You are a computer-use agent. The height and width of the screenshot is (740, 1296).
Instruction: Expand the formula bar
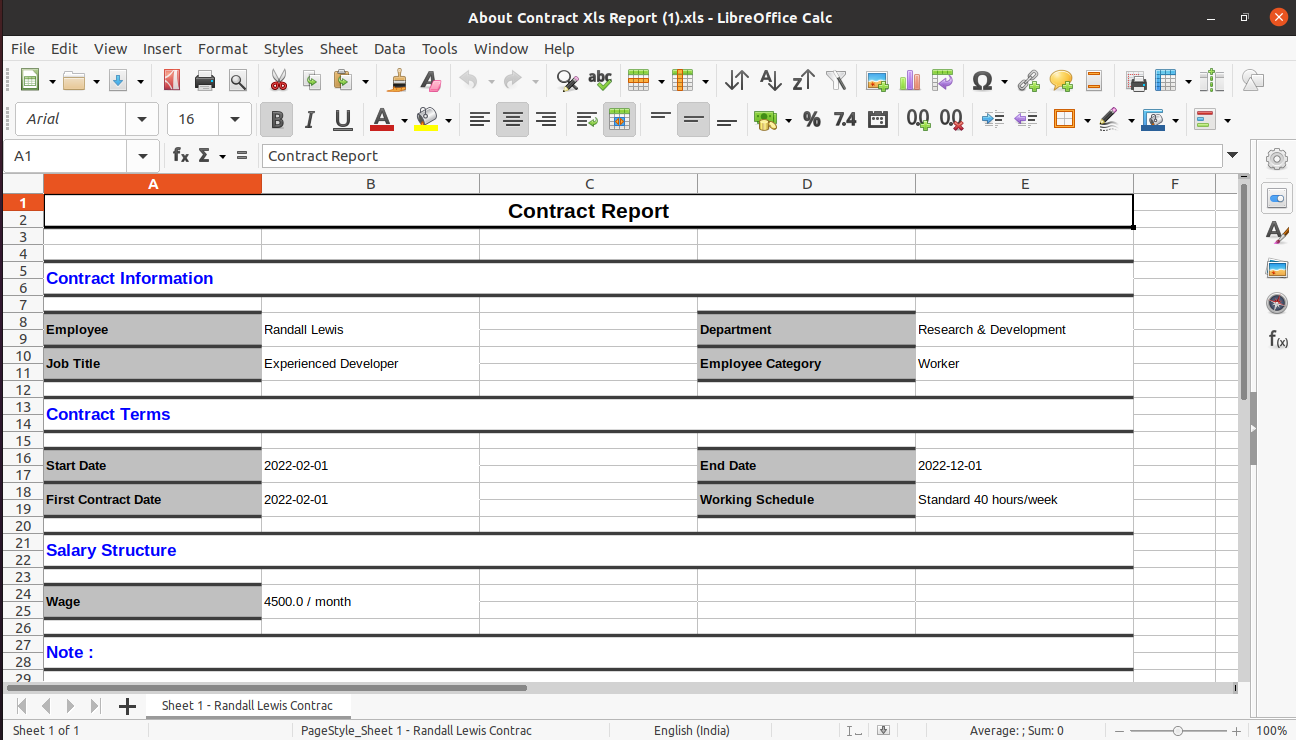pyautogui.click(x=1233, y=155)
